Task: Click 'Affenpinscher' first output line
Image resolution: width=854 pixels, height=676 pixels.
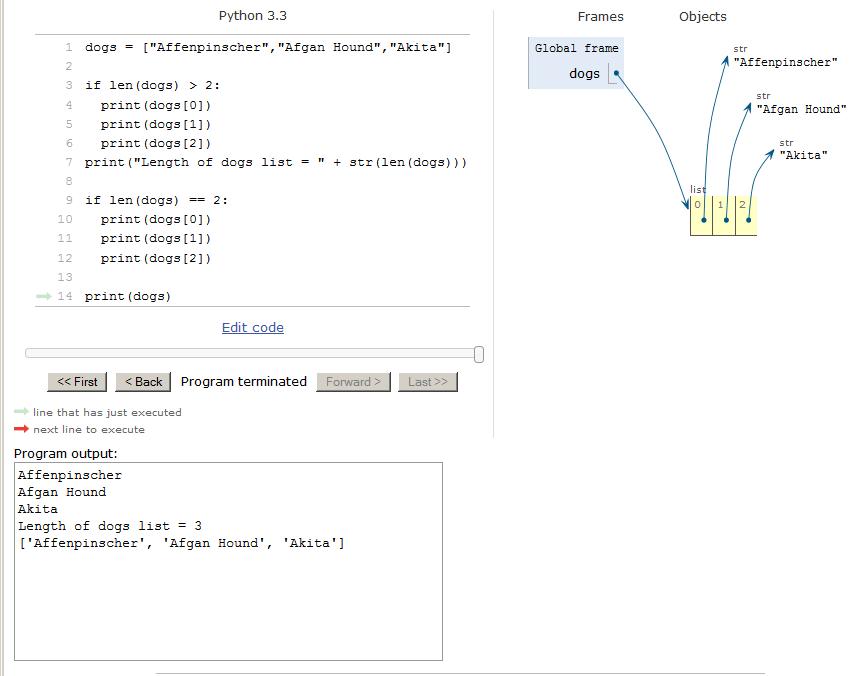Action: [x=70, y=475]
